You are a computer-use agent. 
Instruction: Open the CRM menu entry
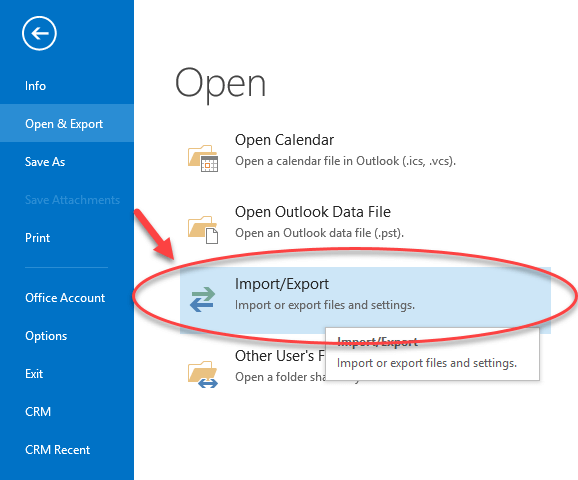[x=38, y=412]
